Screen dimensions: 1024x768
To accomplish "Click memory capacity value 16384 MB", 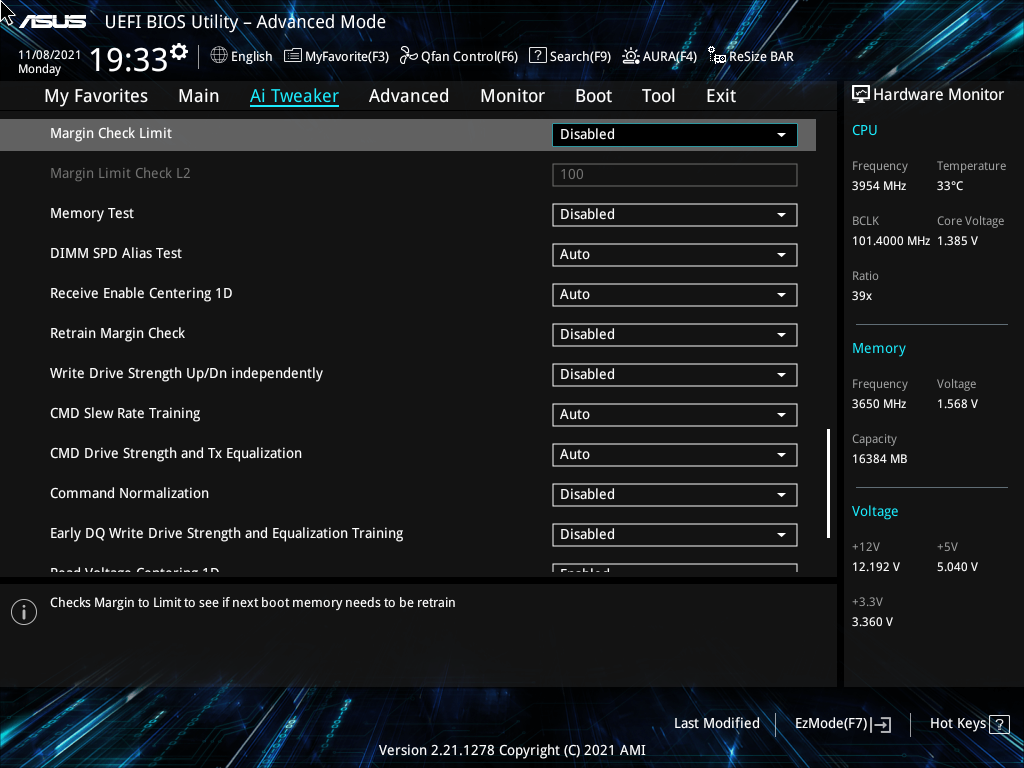I will click(x=880, y=459).
